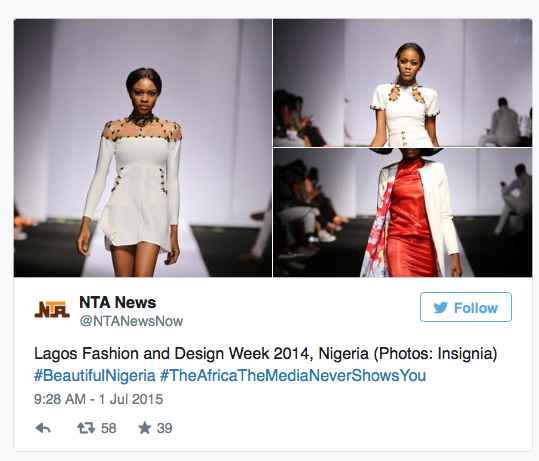Image resolution: width=539 pixels, height=461 pixels.
Task: Click the floral coat lining in the red dress photo
Action: click(375, 234)
